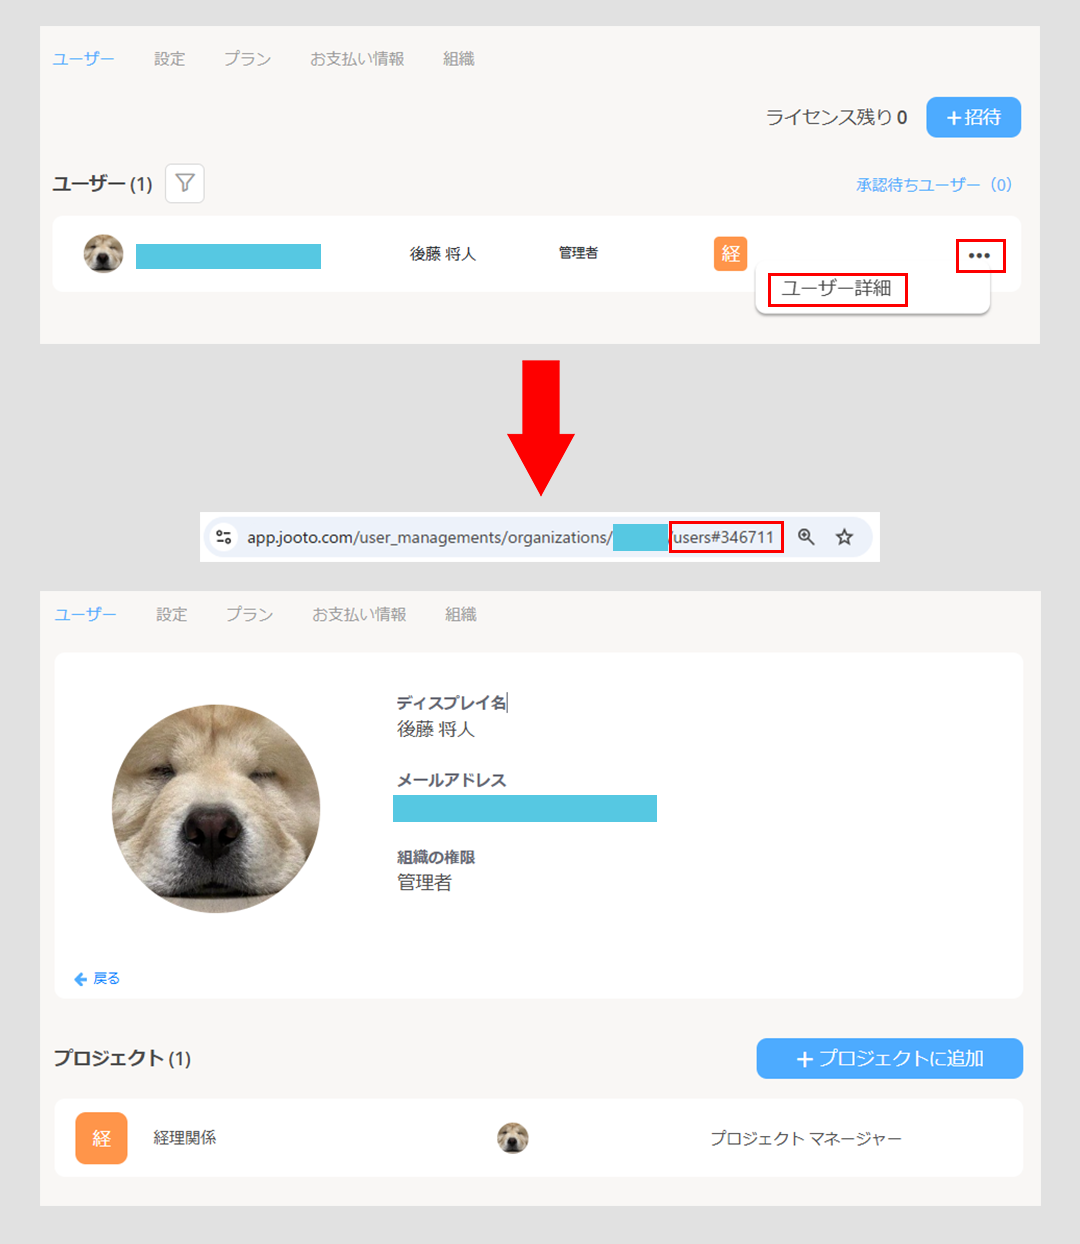Open the three-dot menu for 後藤 将人
The height and width of the screenshot is (1244, 1080).
pos(980,256)
